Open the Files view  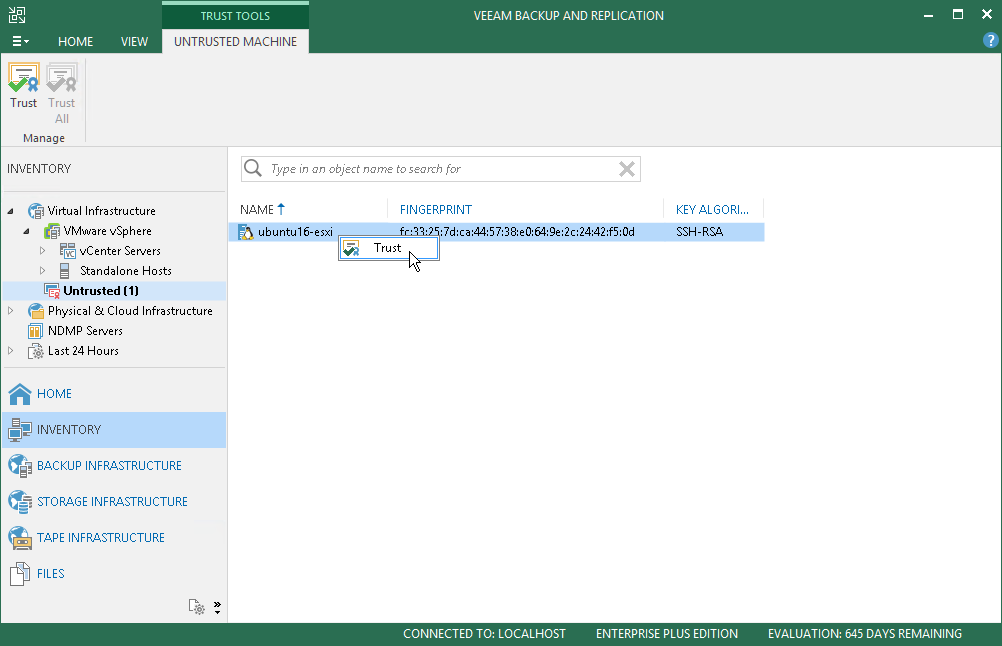(x=114, y=573)
